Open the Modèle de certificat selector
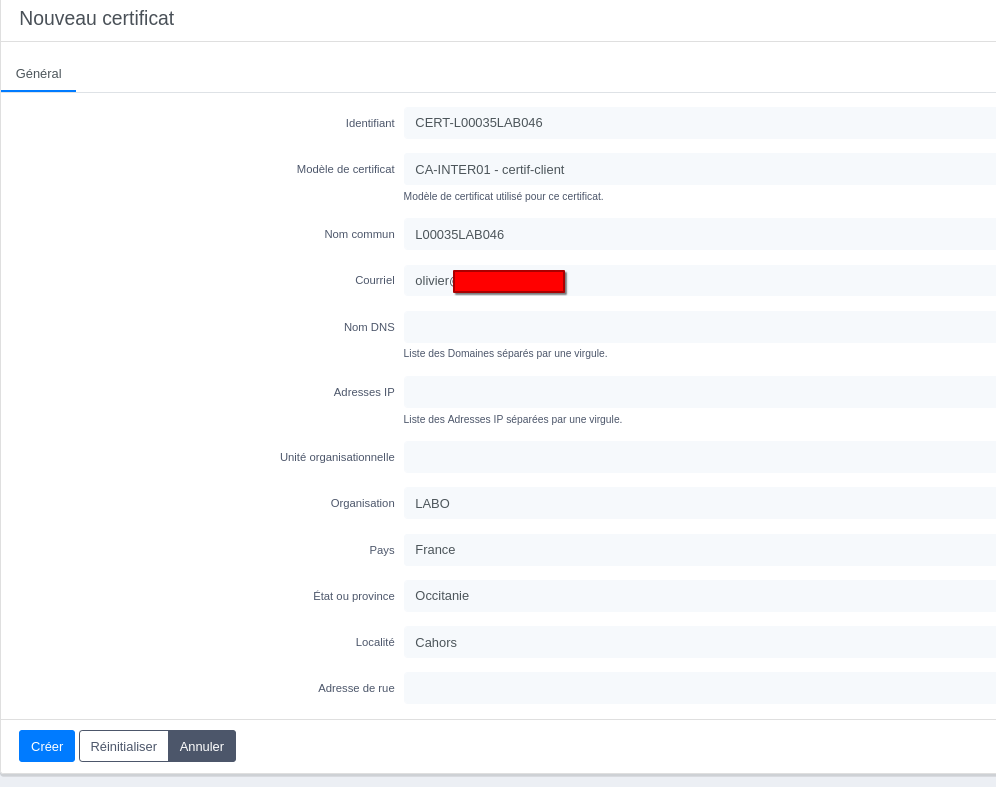Viewport: 996px width, 787px height. (699, 170)
